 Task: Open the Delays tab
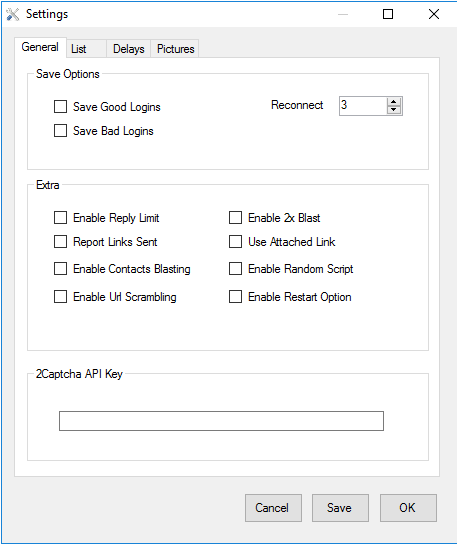(x=128, y=49)
